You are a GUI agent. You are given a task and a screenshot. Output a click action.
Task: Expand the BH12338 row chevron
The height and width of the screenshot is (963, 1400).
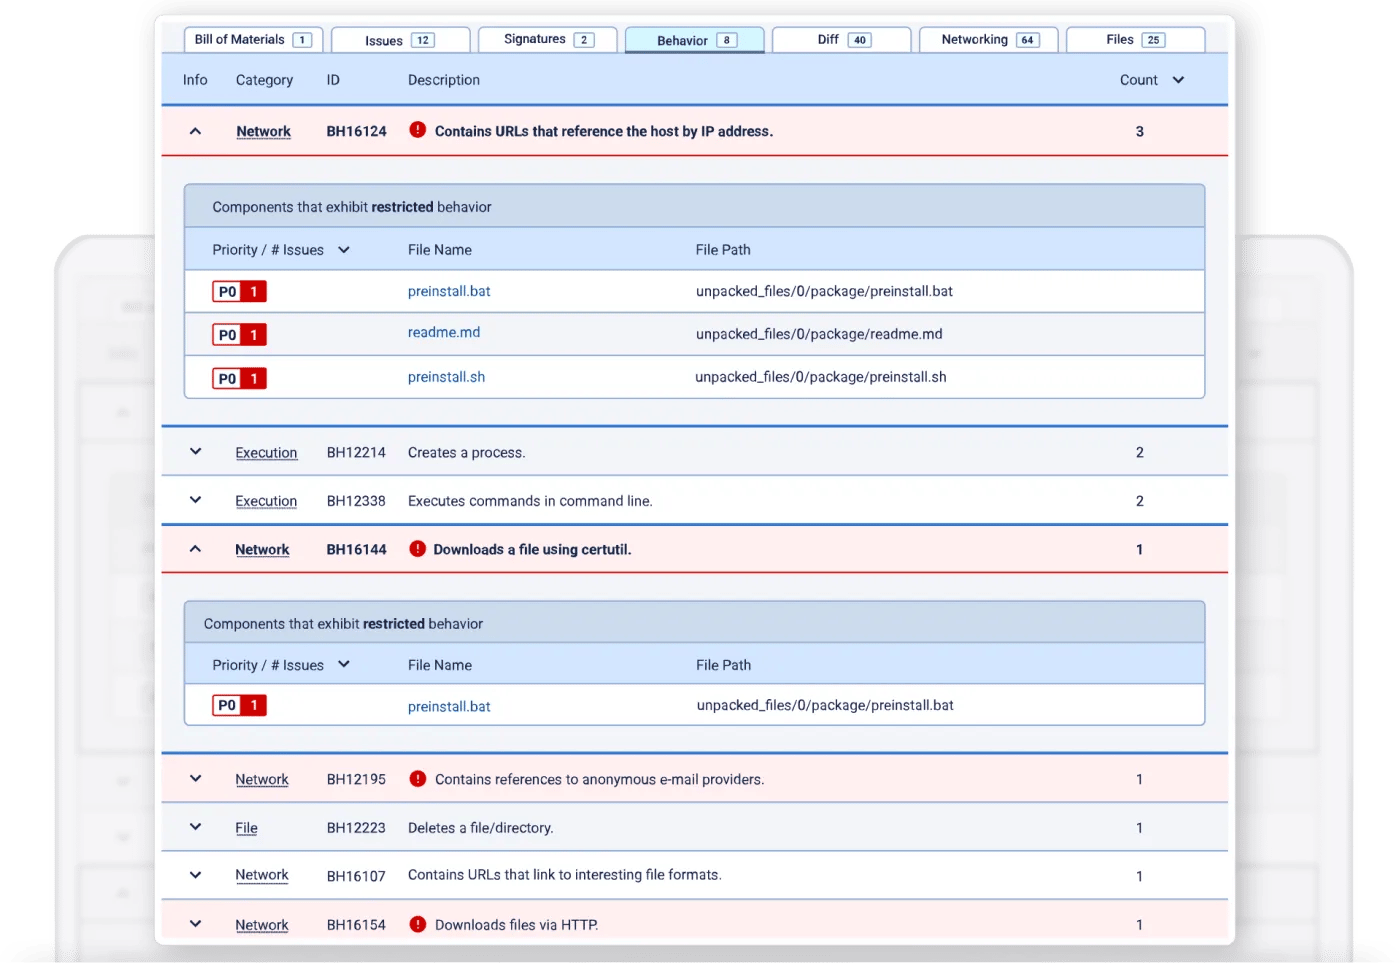[195, 500]
